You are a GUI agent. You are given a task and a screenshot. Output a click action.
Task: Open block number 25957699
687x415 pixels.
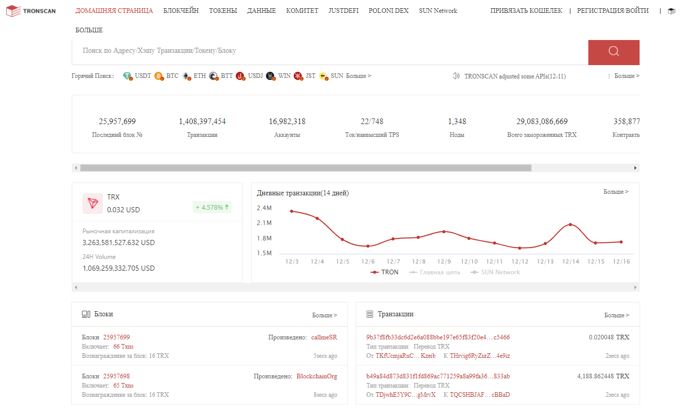tap(116, 337)
